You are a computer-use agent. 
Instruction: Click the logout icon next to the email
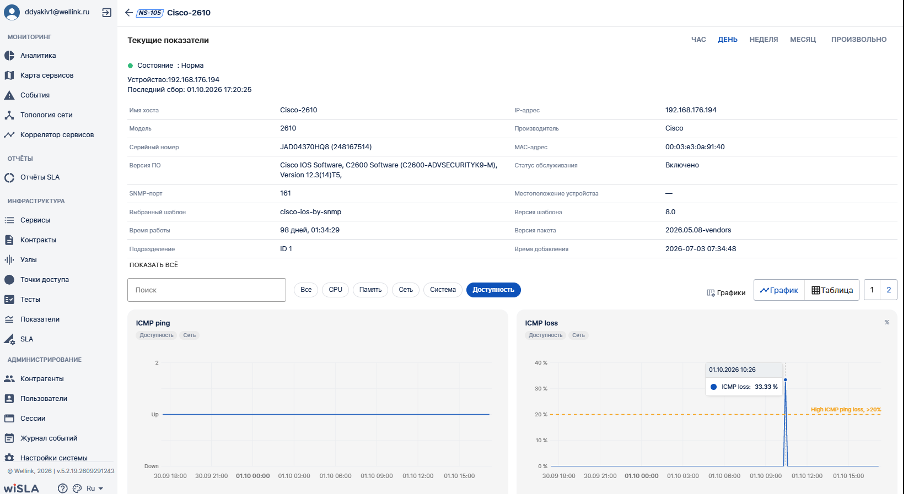(x=106, y=12)
